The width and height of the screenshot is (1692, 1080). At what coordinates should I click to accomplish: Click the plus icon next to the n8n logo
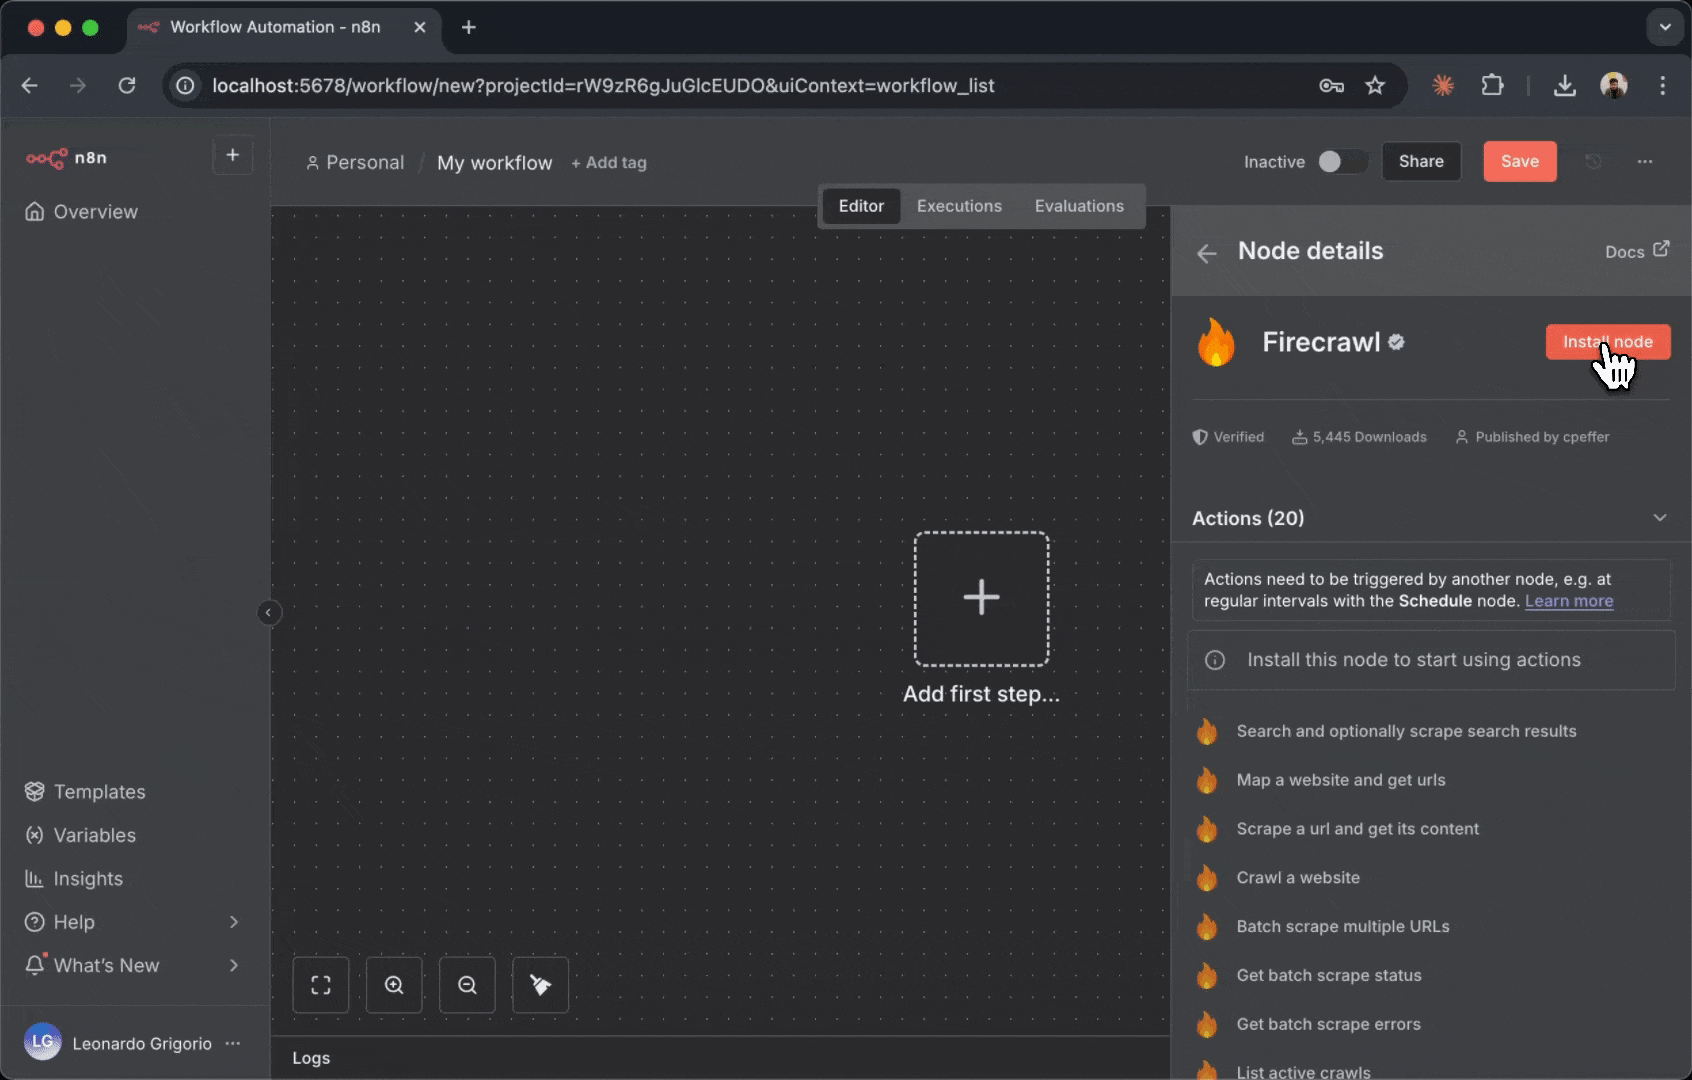[232, 155]
